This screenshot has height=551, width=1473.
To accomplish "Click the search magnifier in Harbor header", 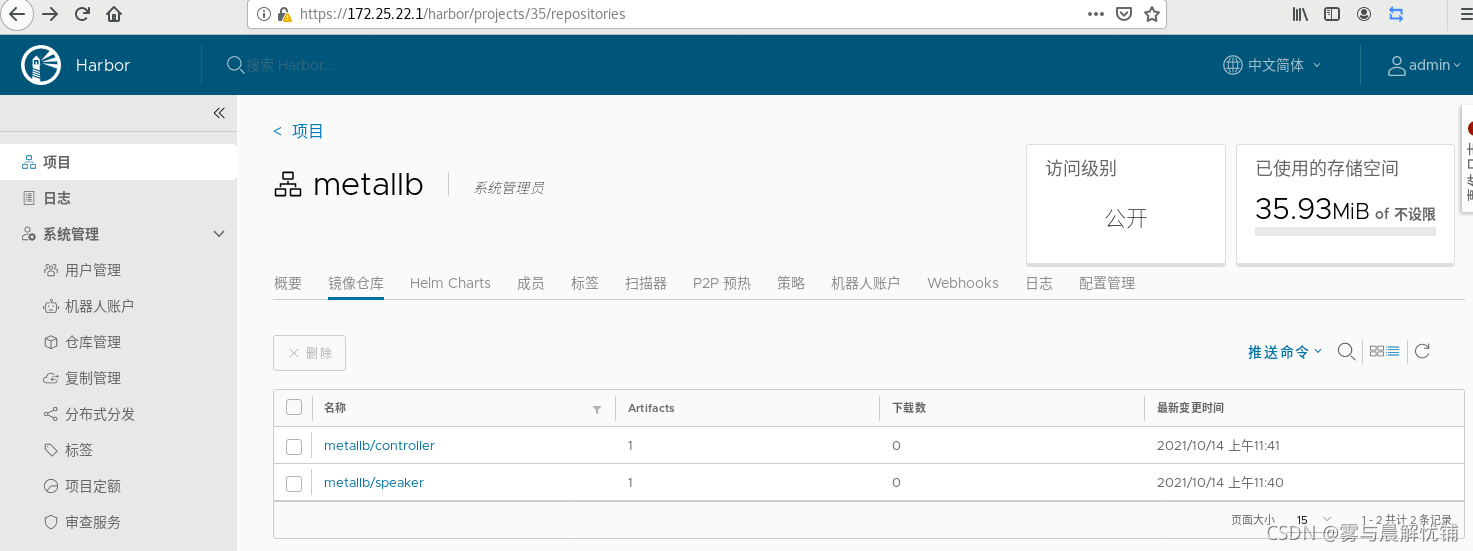I will (x=235, y=65).
